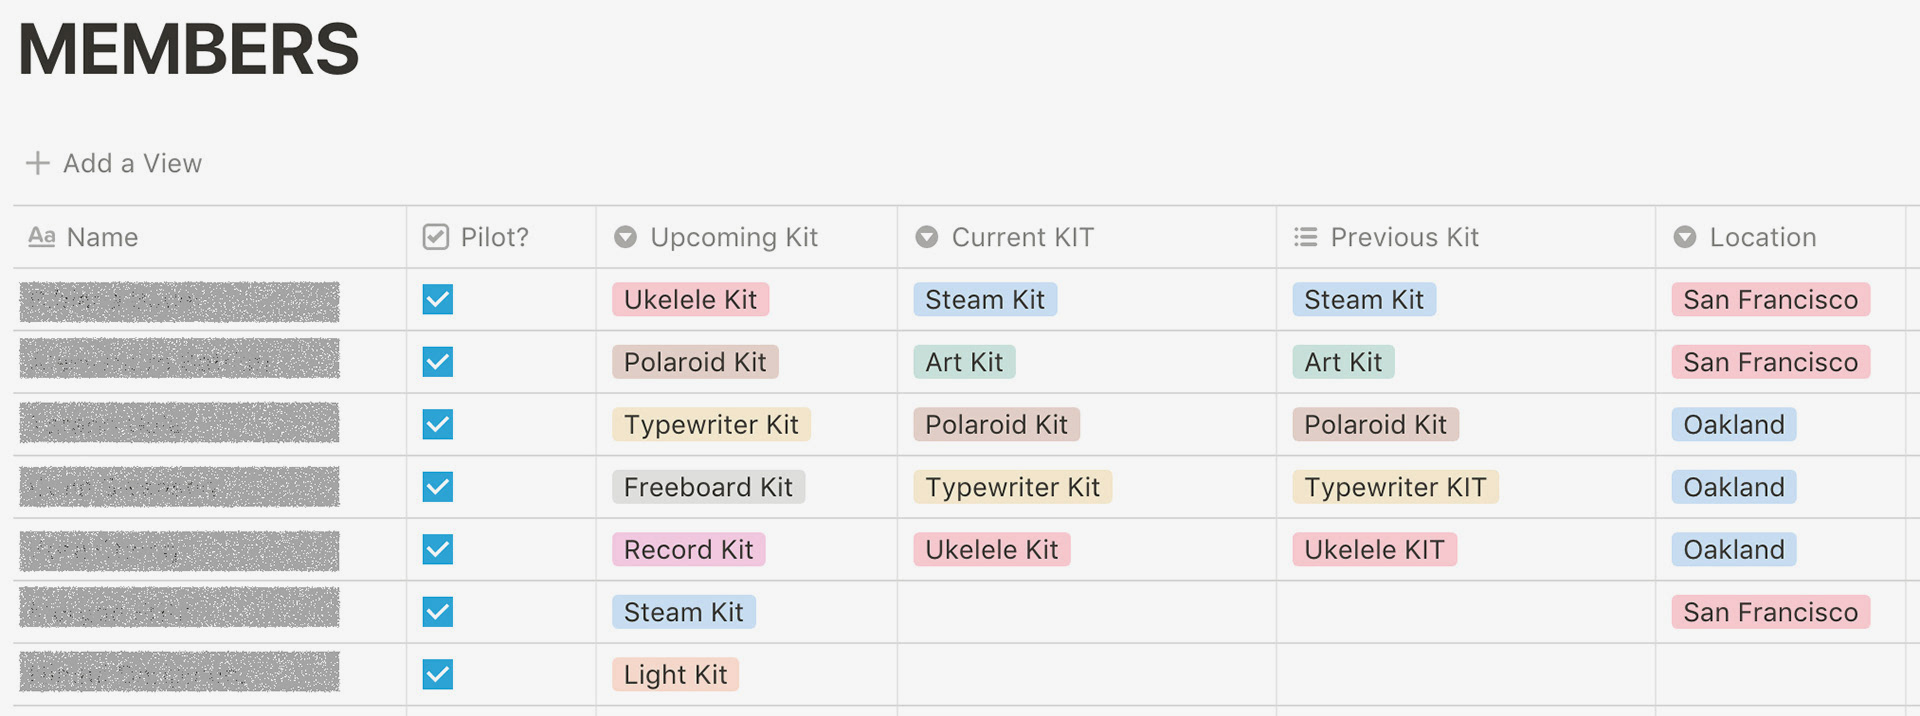This screenshot has width=1920, height=716.
Task: Toggle Pilot checkbox in the Freeboard Kit row
Action: [437, 487]
